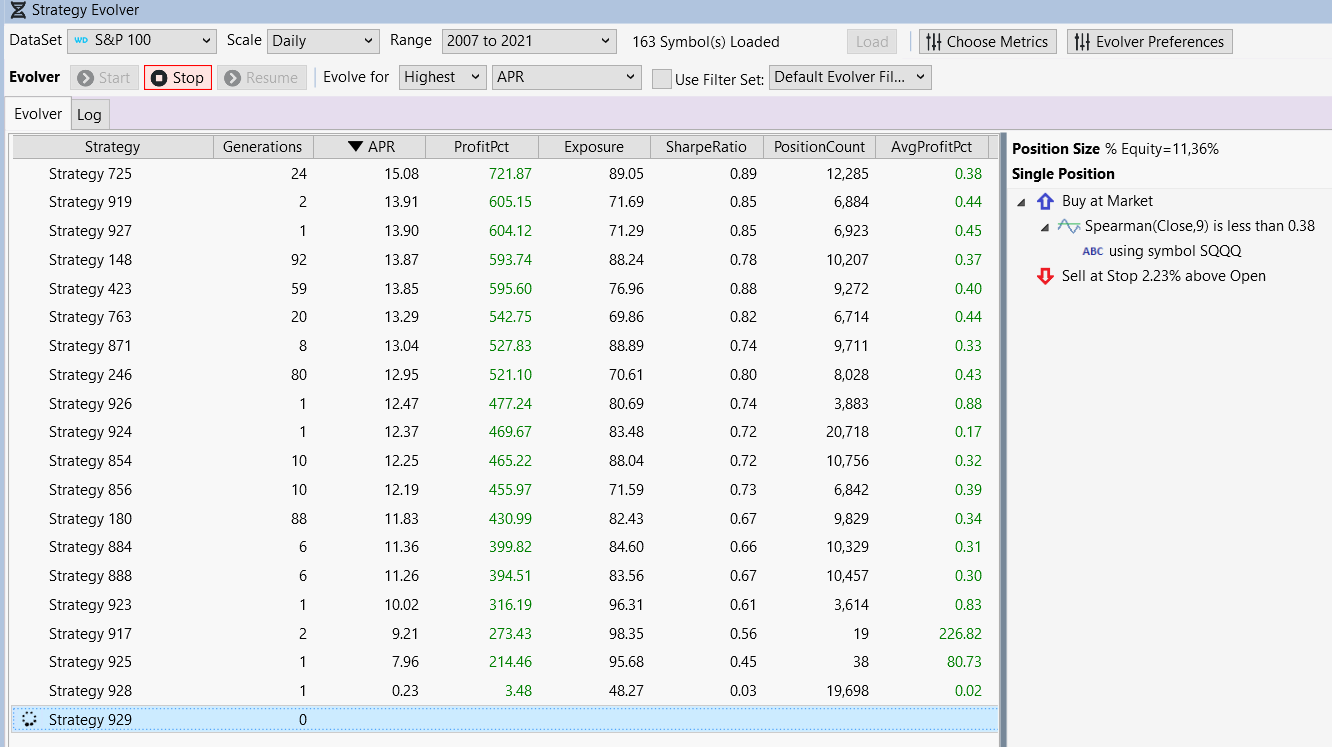Open the Scale Daily dropdown

(323, 41)
